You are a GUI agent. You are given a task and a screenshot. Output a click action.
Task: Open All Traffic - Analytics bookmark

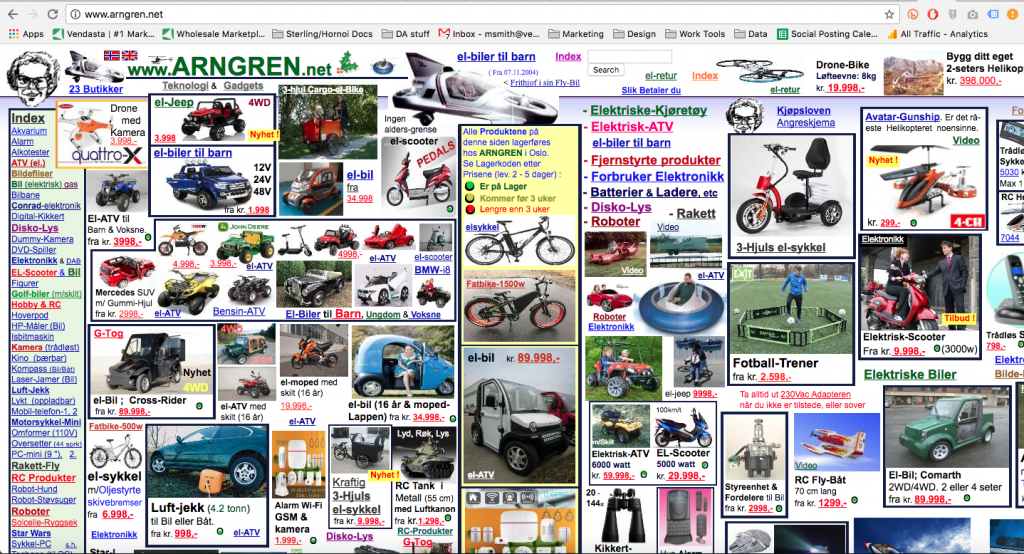(x=937, y=34)
